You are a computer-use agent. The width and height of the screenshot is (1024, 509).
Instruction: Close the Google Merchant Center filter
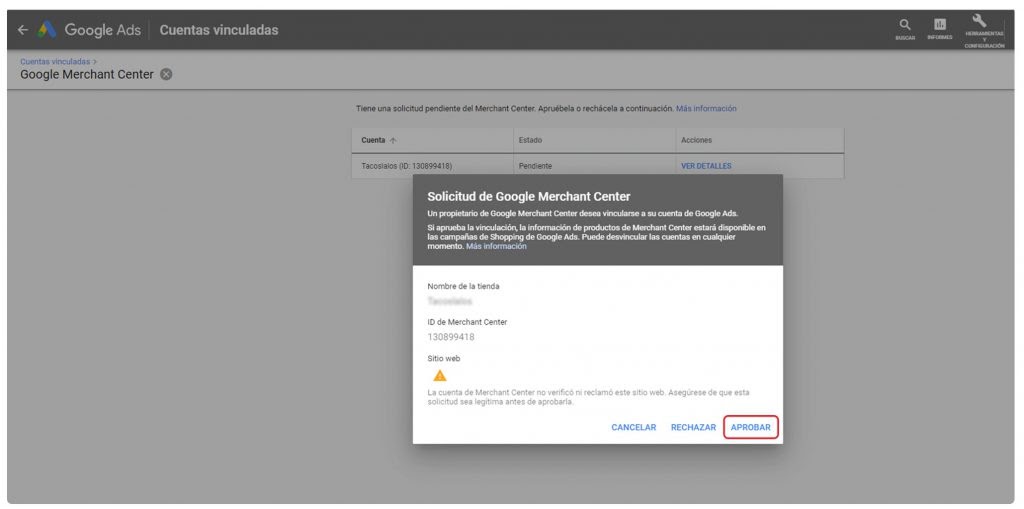tap(167, 74)
